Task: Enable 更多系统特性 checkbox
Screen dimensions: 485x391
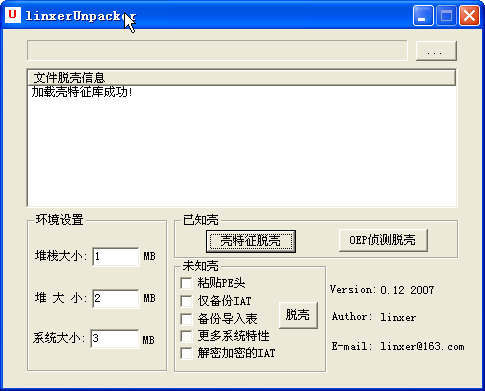Action: coord(186,336)
